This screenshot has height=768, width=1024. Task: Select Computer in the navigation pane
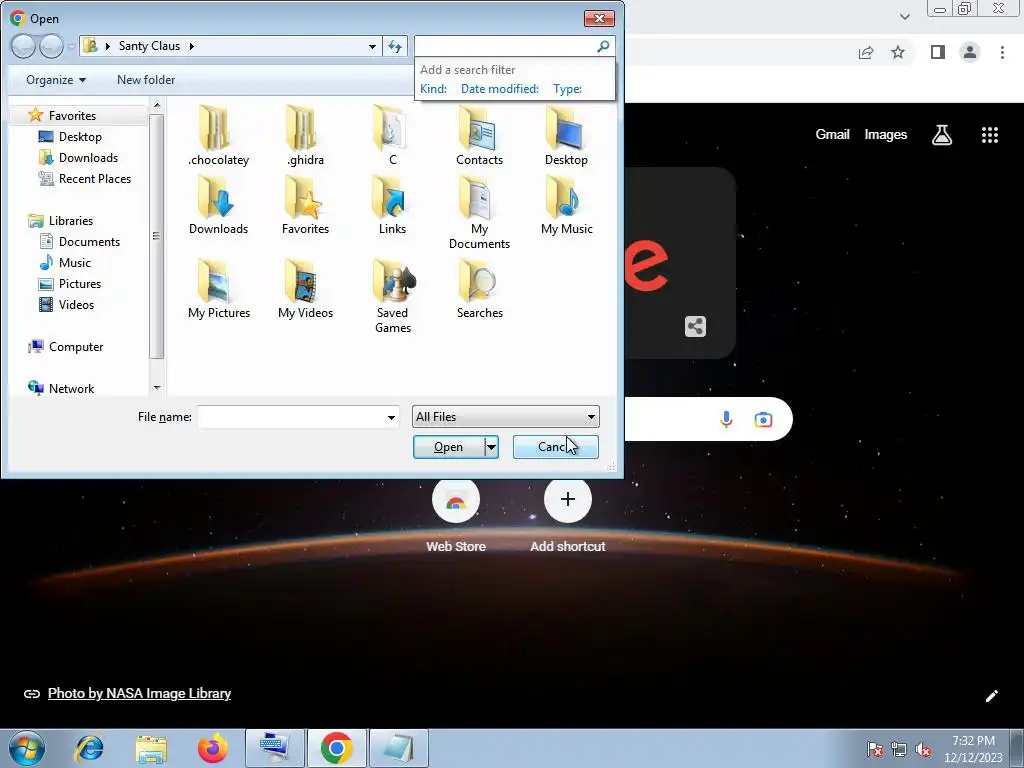(76, 347)
